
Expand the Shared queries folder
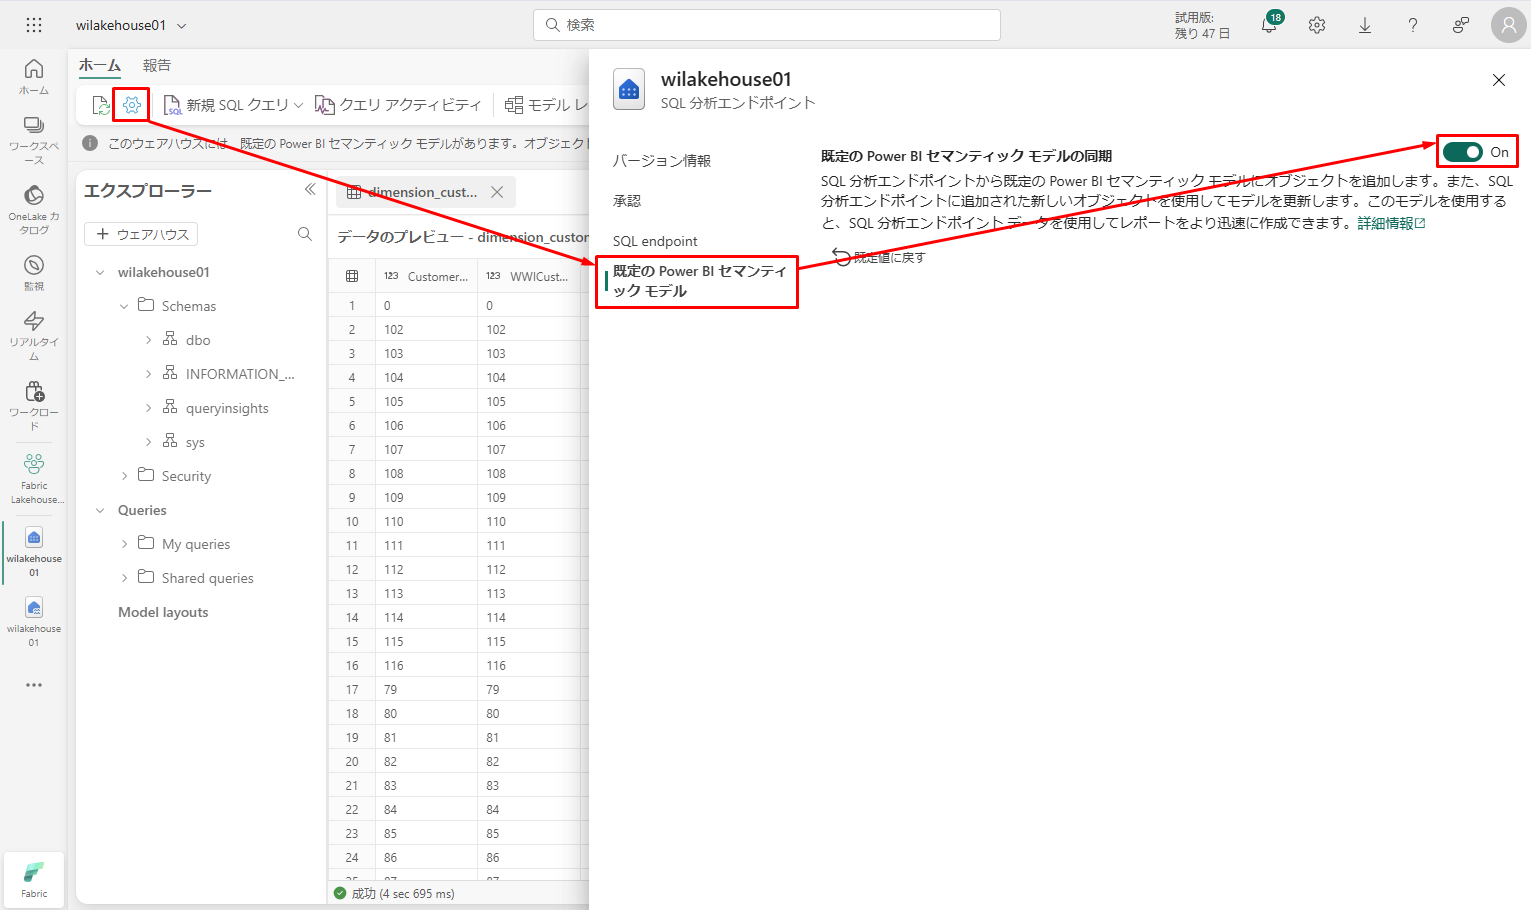coord(124,578)
